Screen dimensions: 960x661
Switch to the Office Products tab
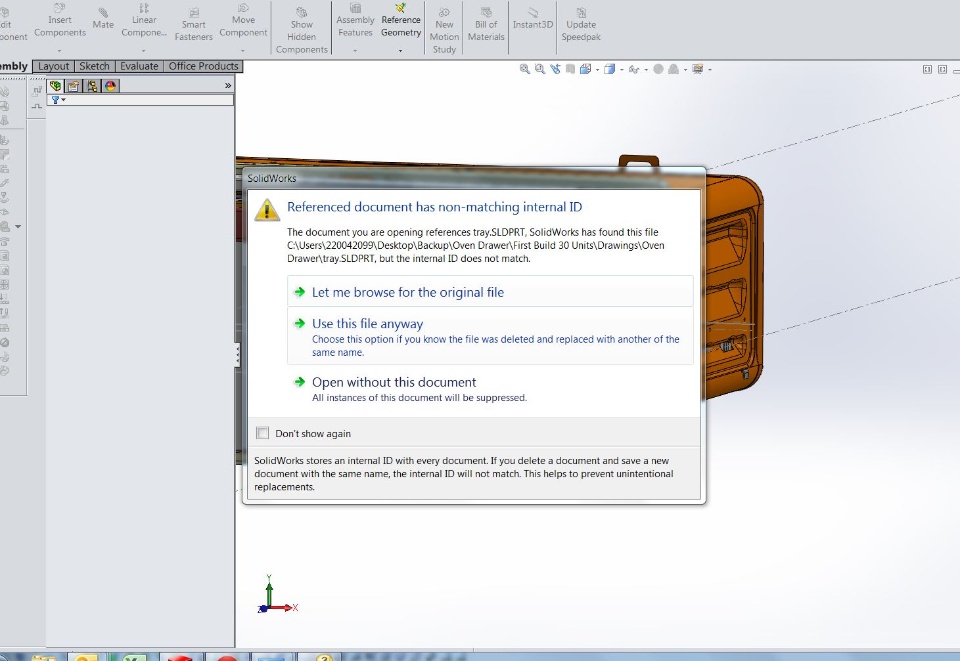coord(203,66)
